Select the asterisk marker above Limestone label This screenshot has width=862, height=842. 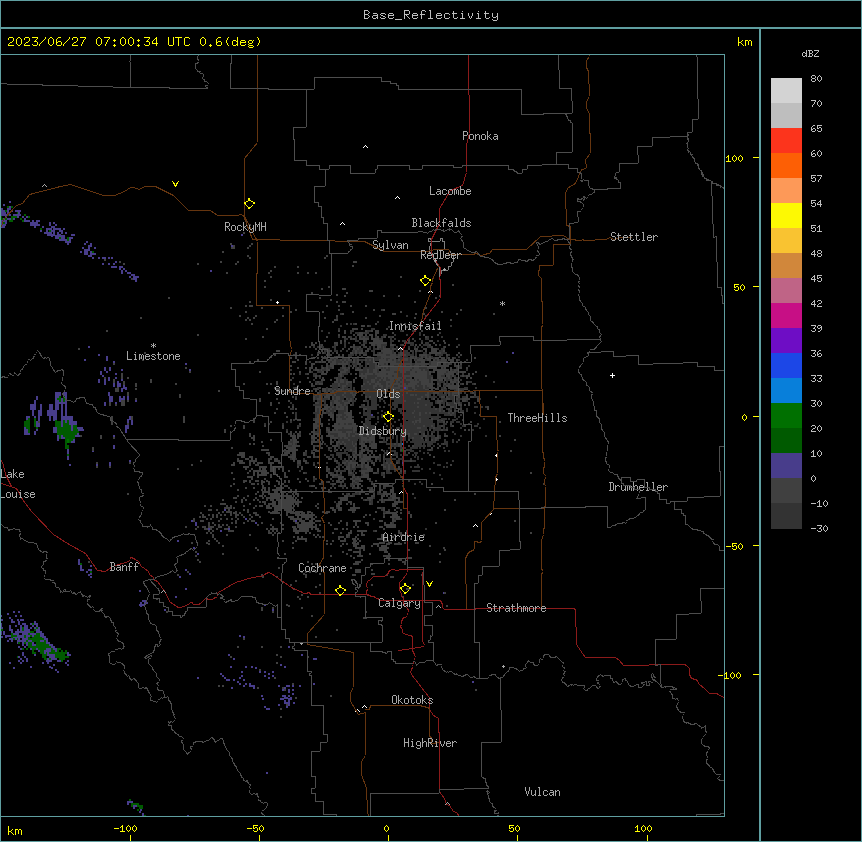click(153, 346)
